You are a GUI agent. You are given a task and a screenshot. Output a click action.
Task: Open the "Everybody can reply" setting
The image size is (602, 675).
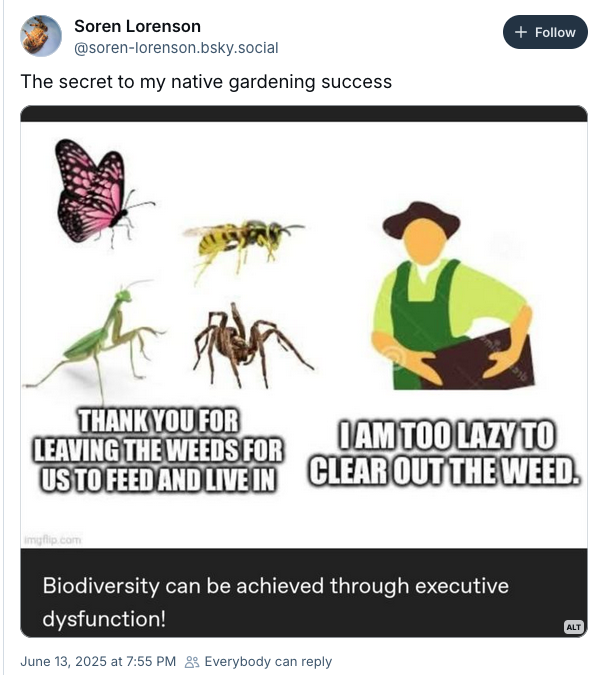point(268,661)
